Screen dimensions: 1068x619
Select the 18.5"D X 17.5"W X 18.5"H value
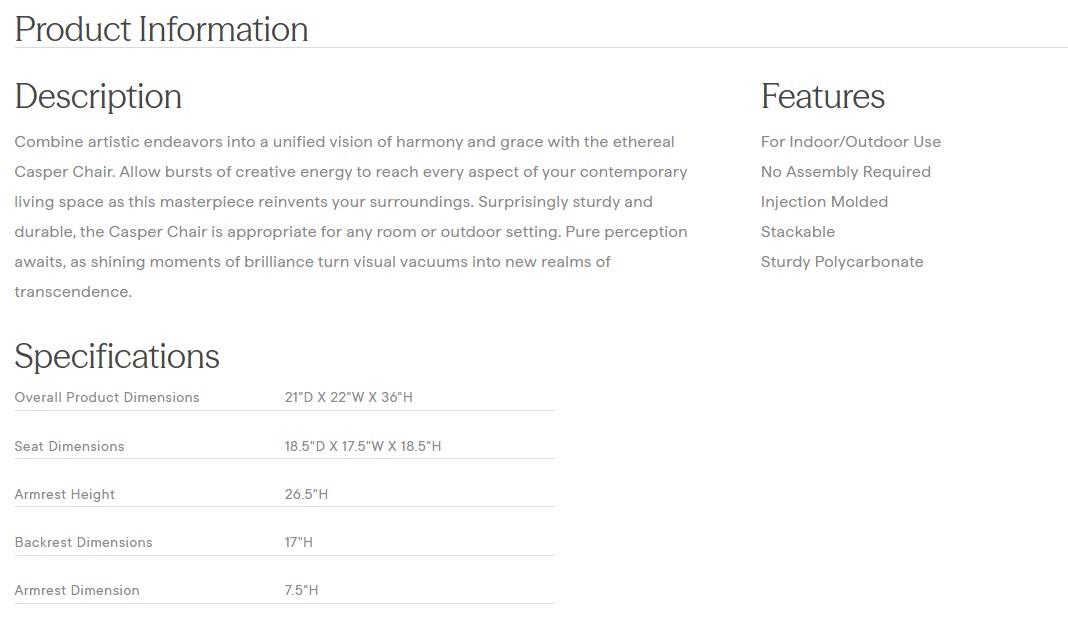(x=362, y=446)
